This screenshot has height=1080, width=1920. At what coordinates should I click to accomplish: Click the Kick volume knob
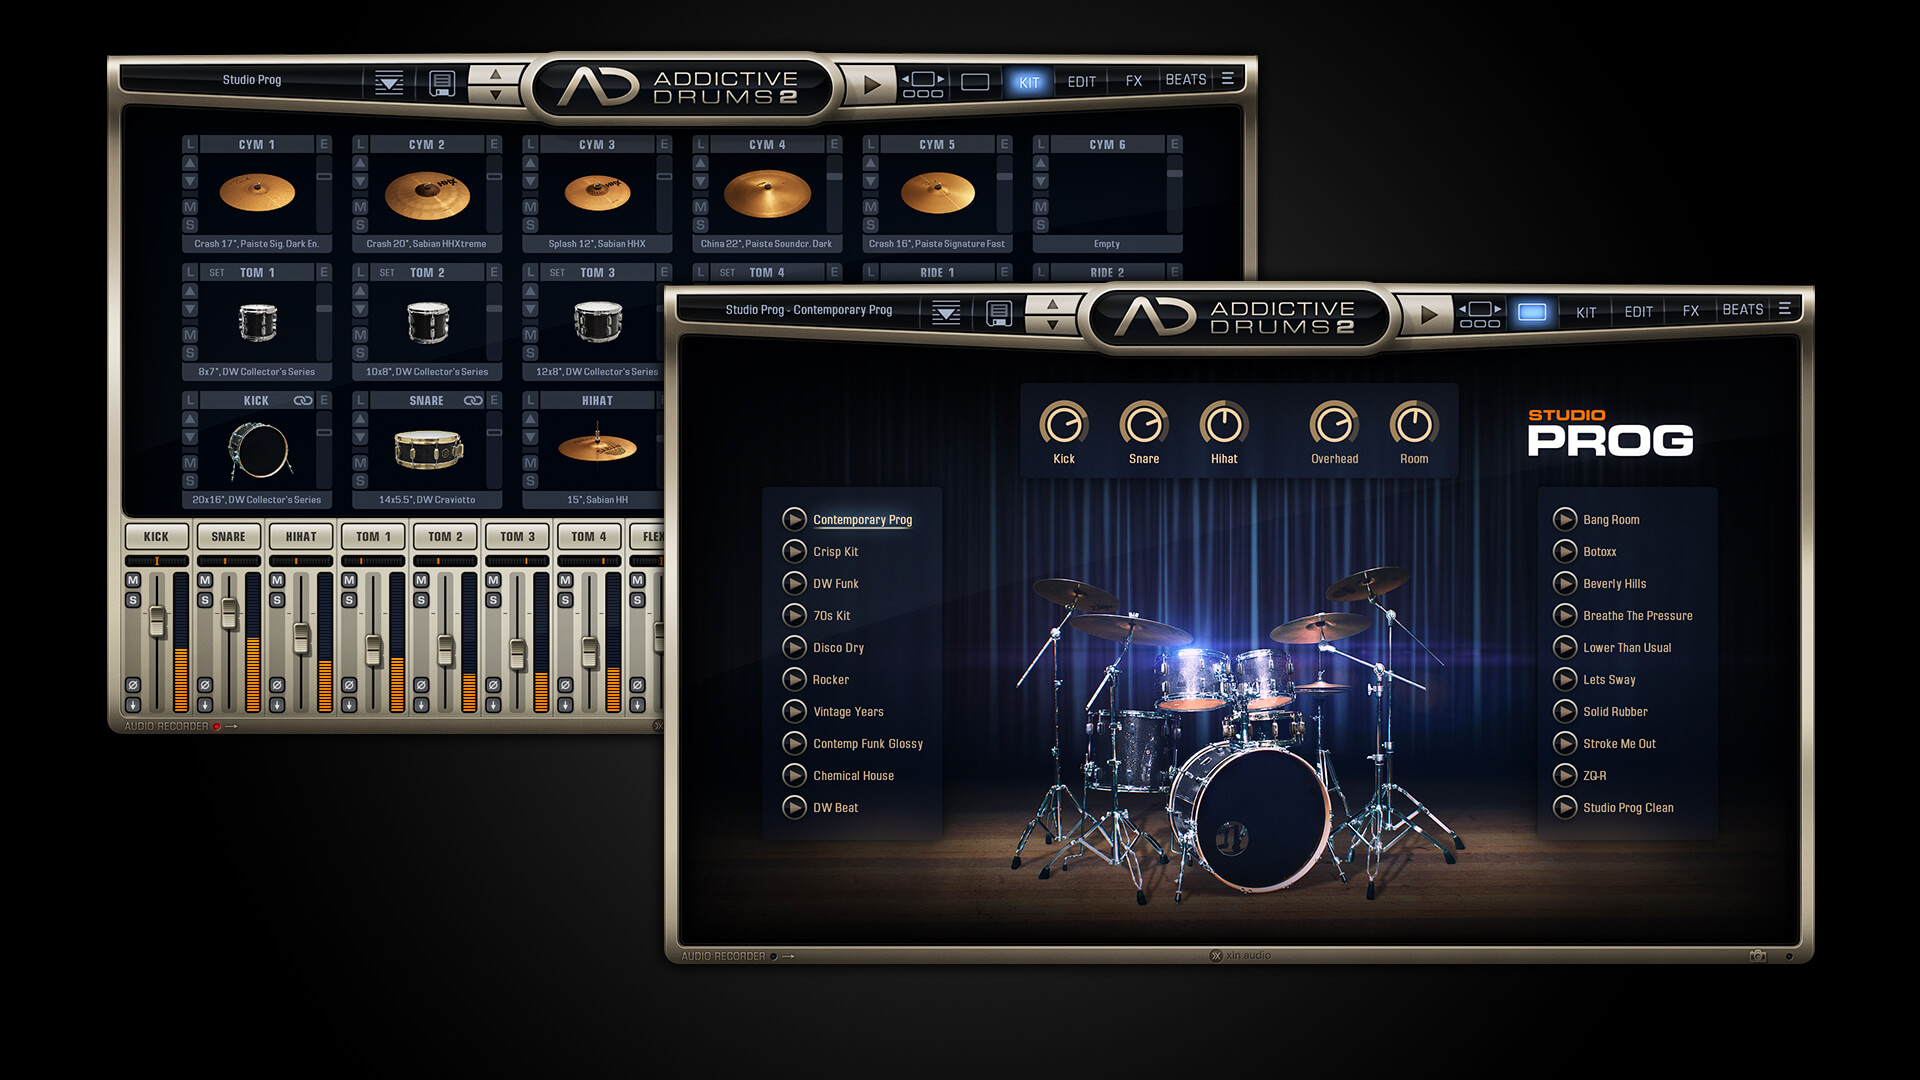1064,424
